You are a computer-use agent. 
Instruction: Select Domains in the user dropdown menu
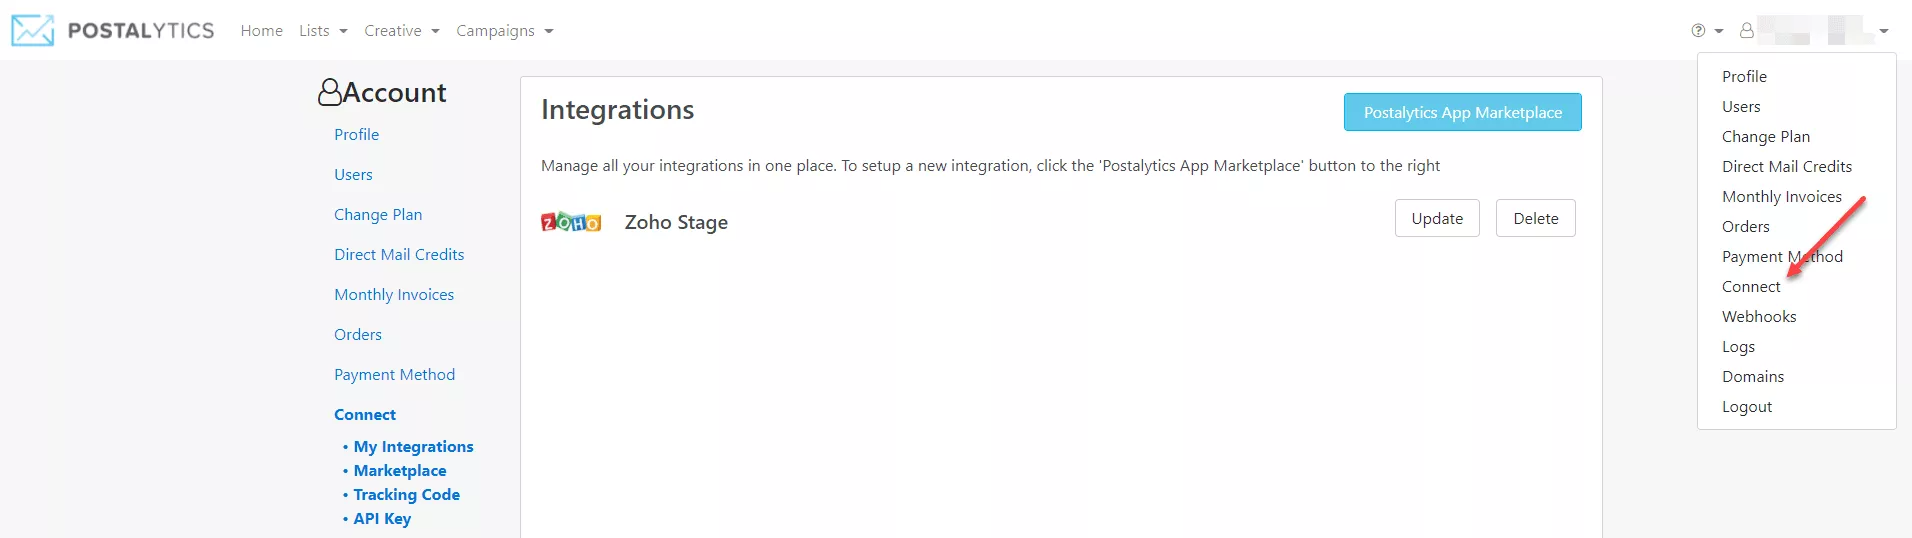pos(1753,376)
